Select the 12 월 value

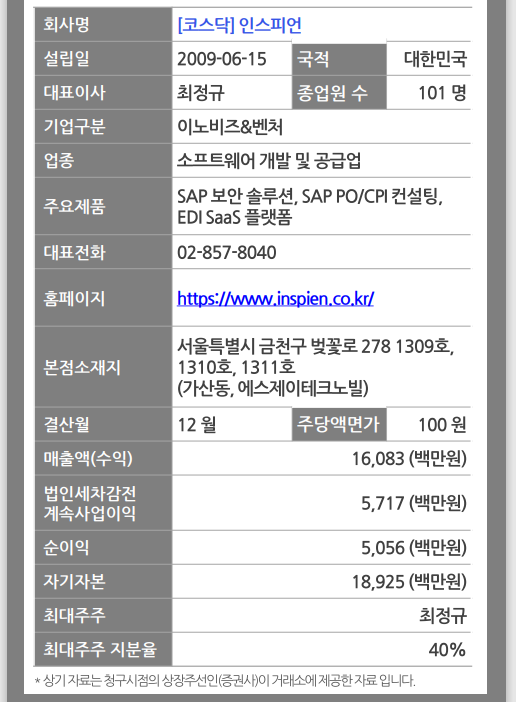click(x=197, y=424)
